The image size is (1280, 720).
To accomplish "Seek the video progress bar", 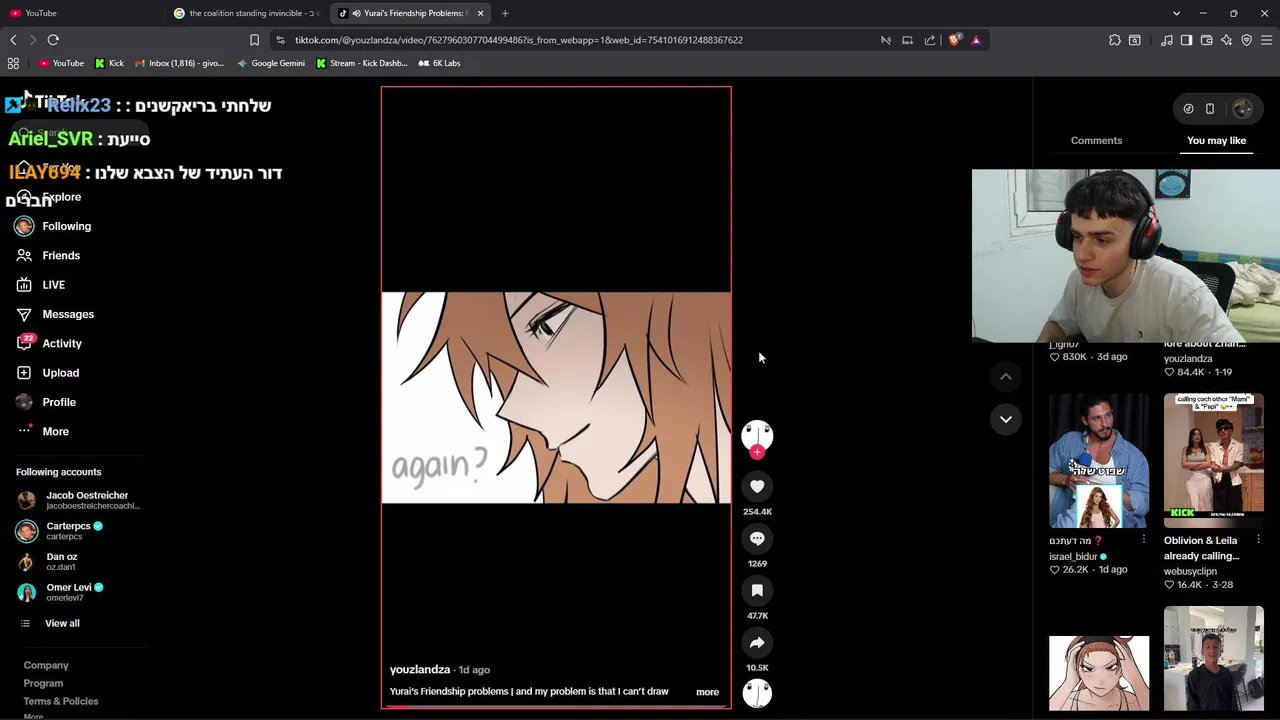I will click(556, 706).
